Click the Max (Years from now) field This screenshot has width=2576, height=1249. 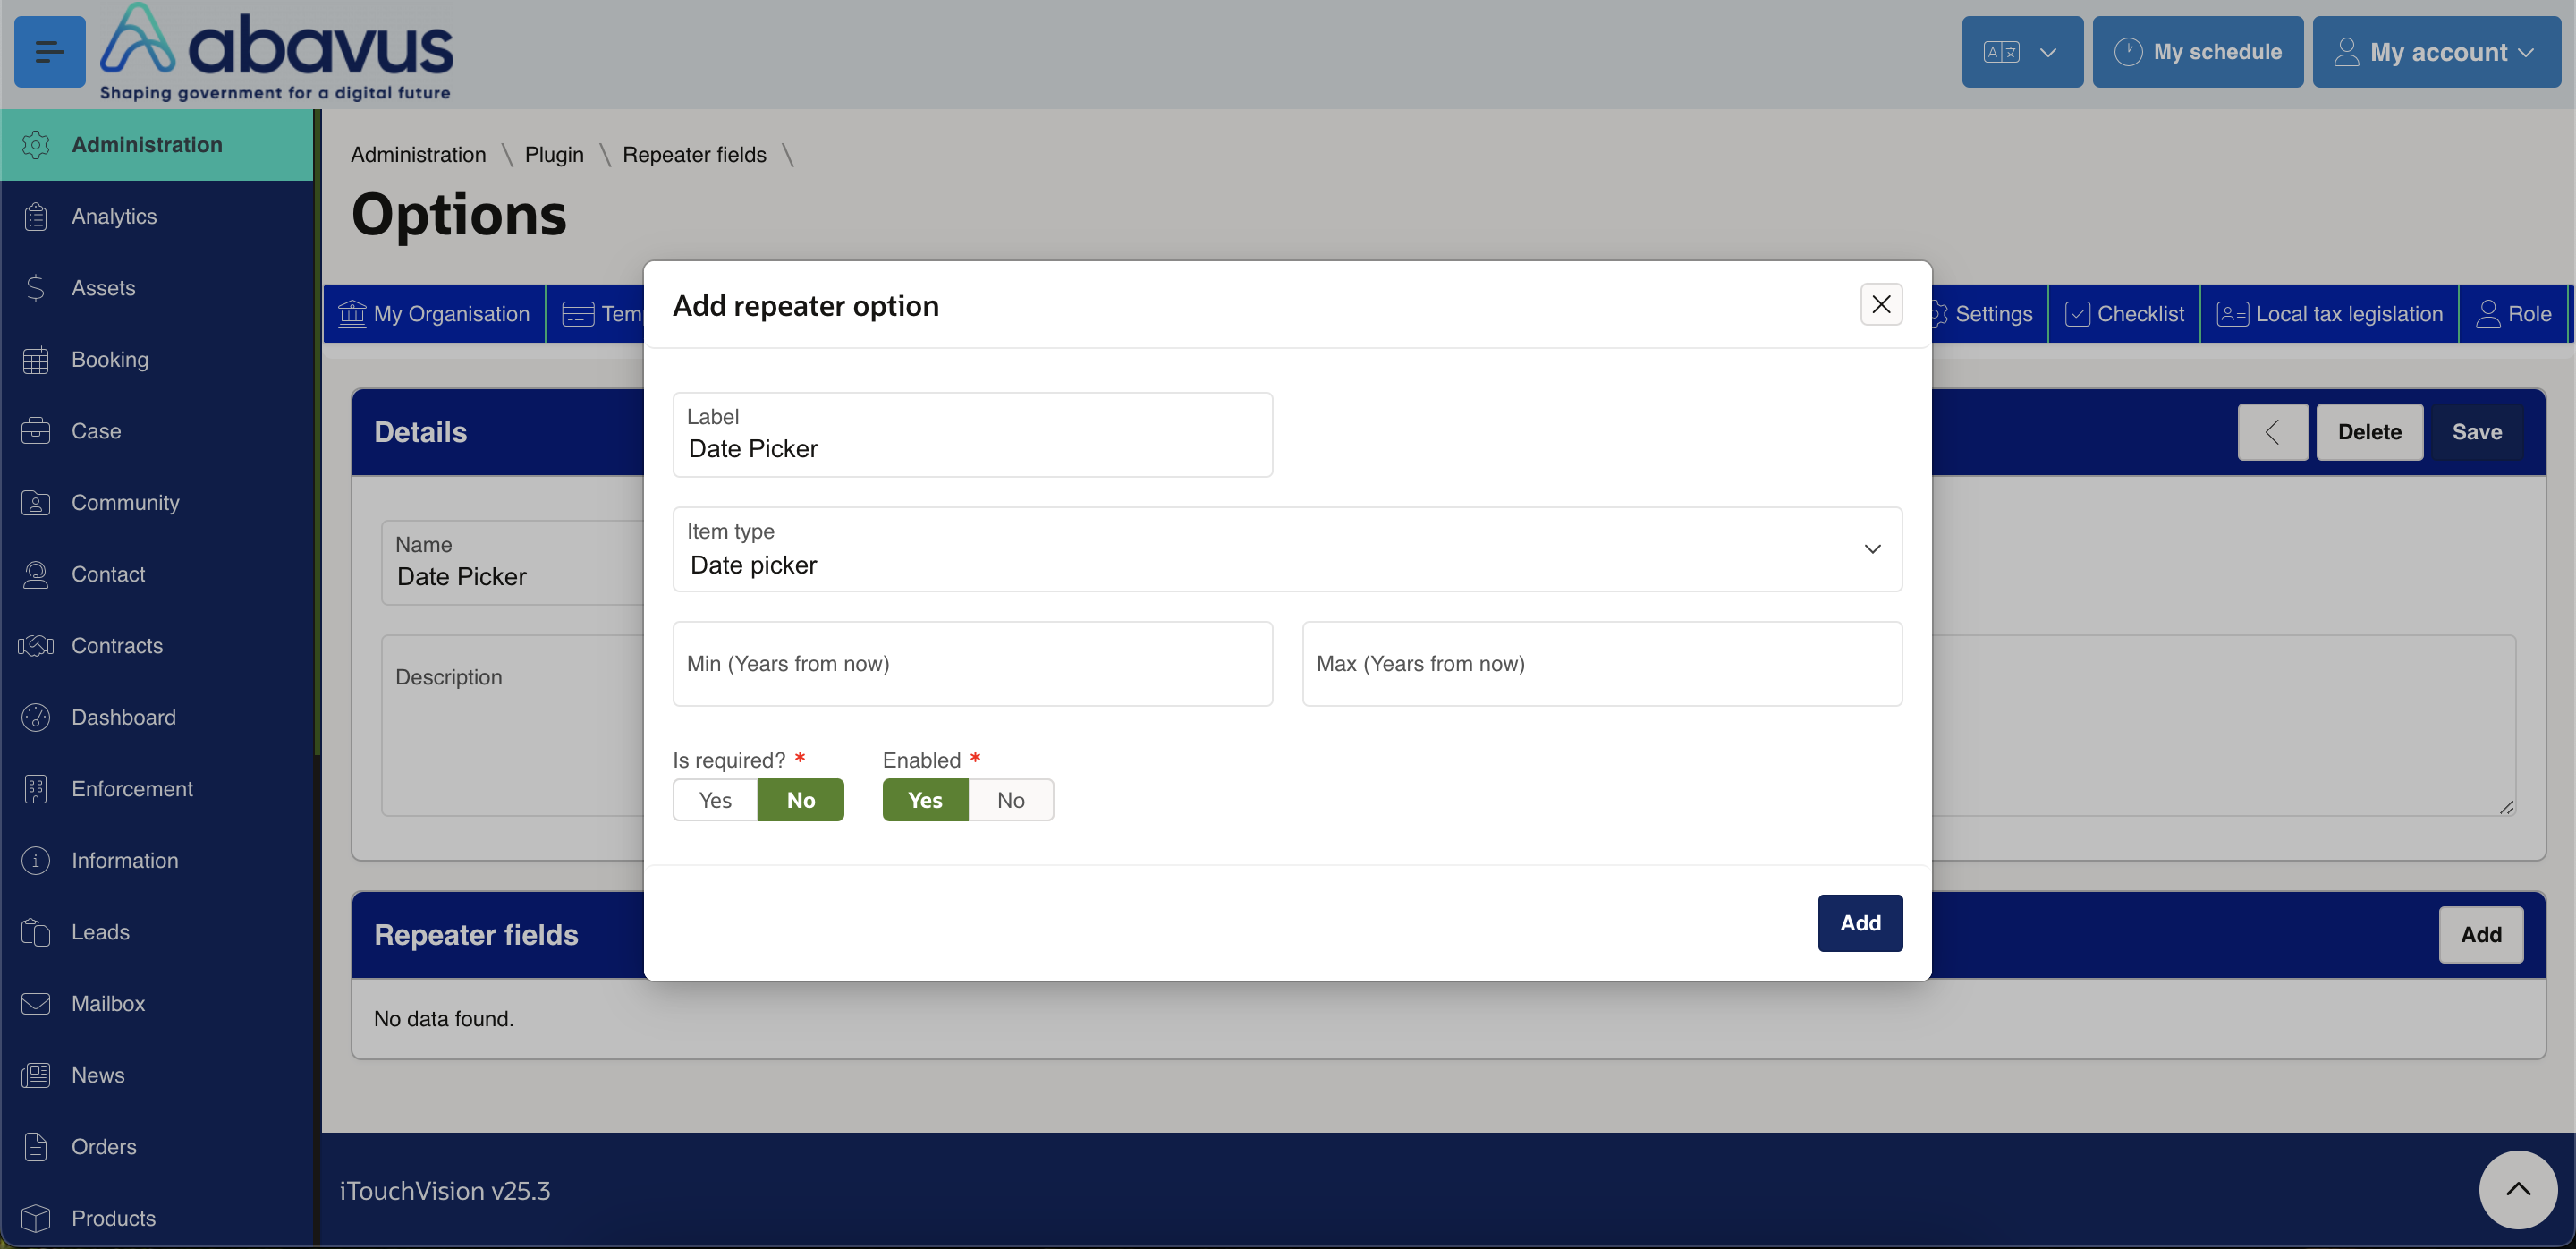(1602, 664)
